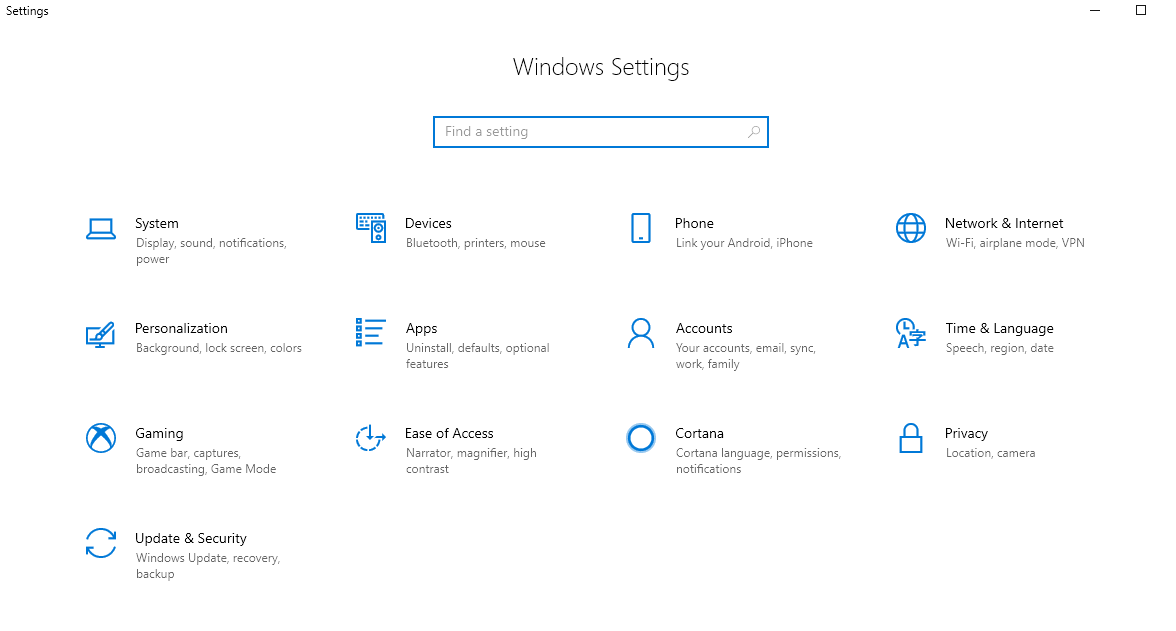Click 'Display, sound, notifications, power' text
This screenshot has height=631, width=1176.
coord(211,251)
